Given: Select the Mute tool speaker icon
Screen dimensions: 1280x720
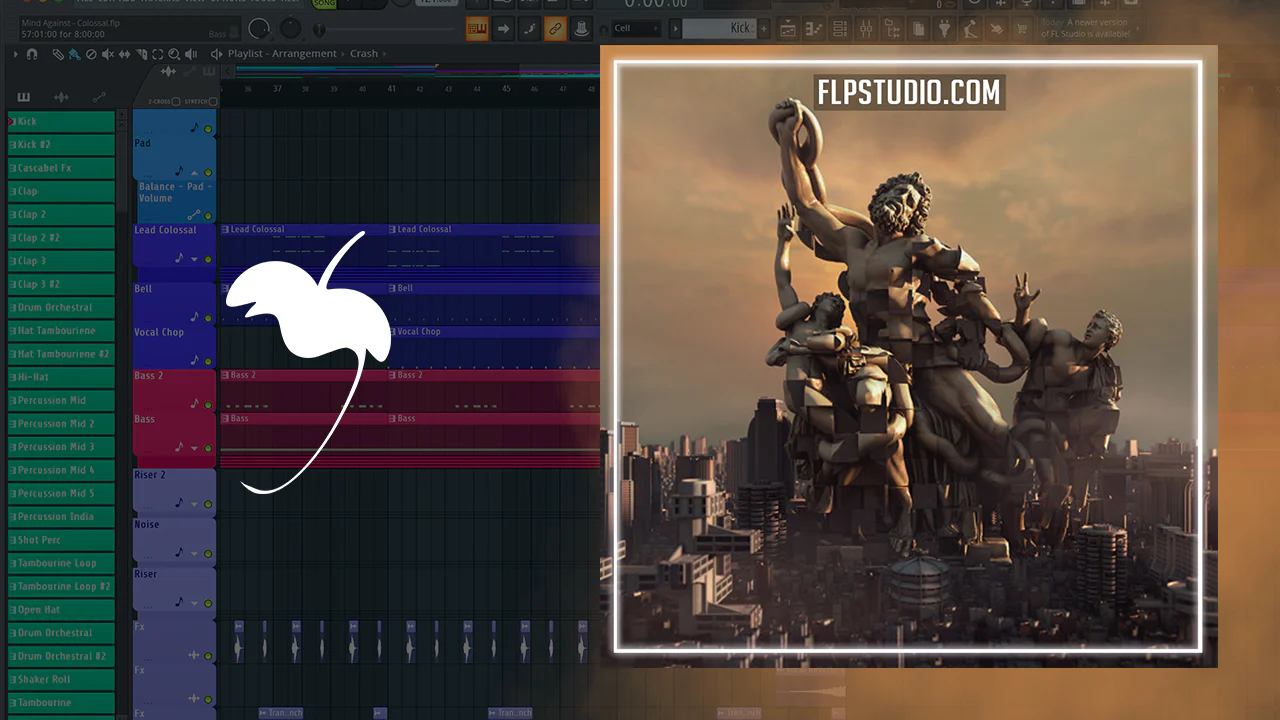Looking at the screenshot, I should (108, 54).
